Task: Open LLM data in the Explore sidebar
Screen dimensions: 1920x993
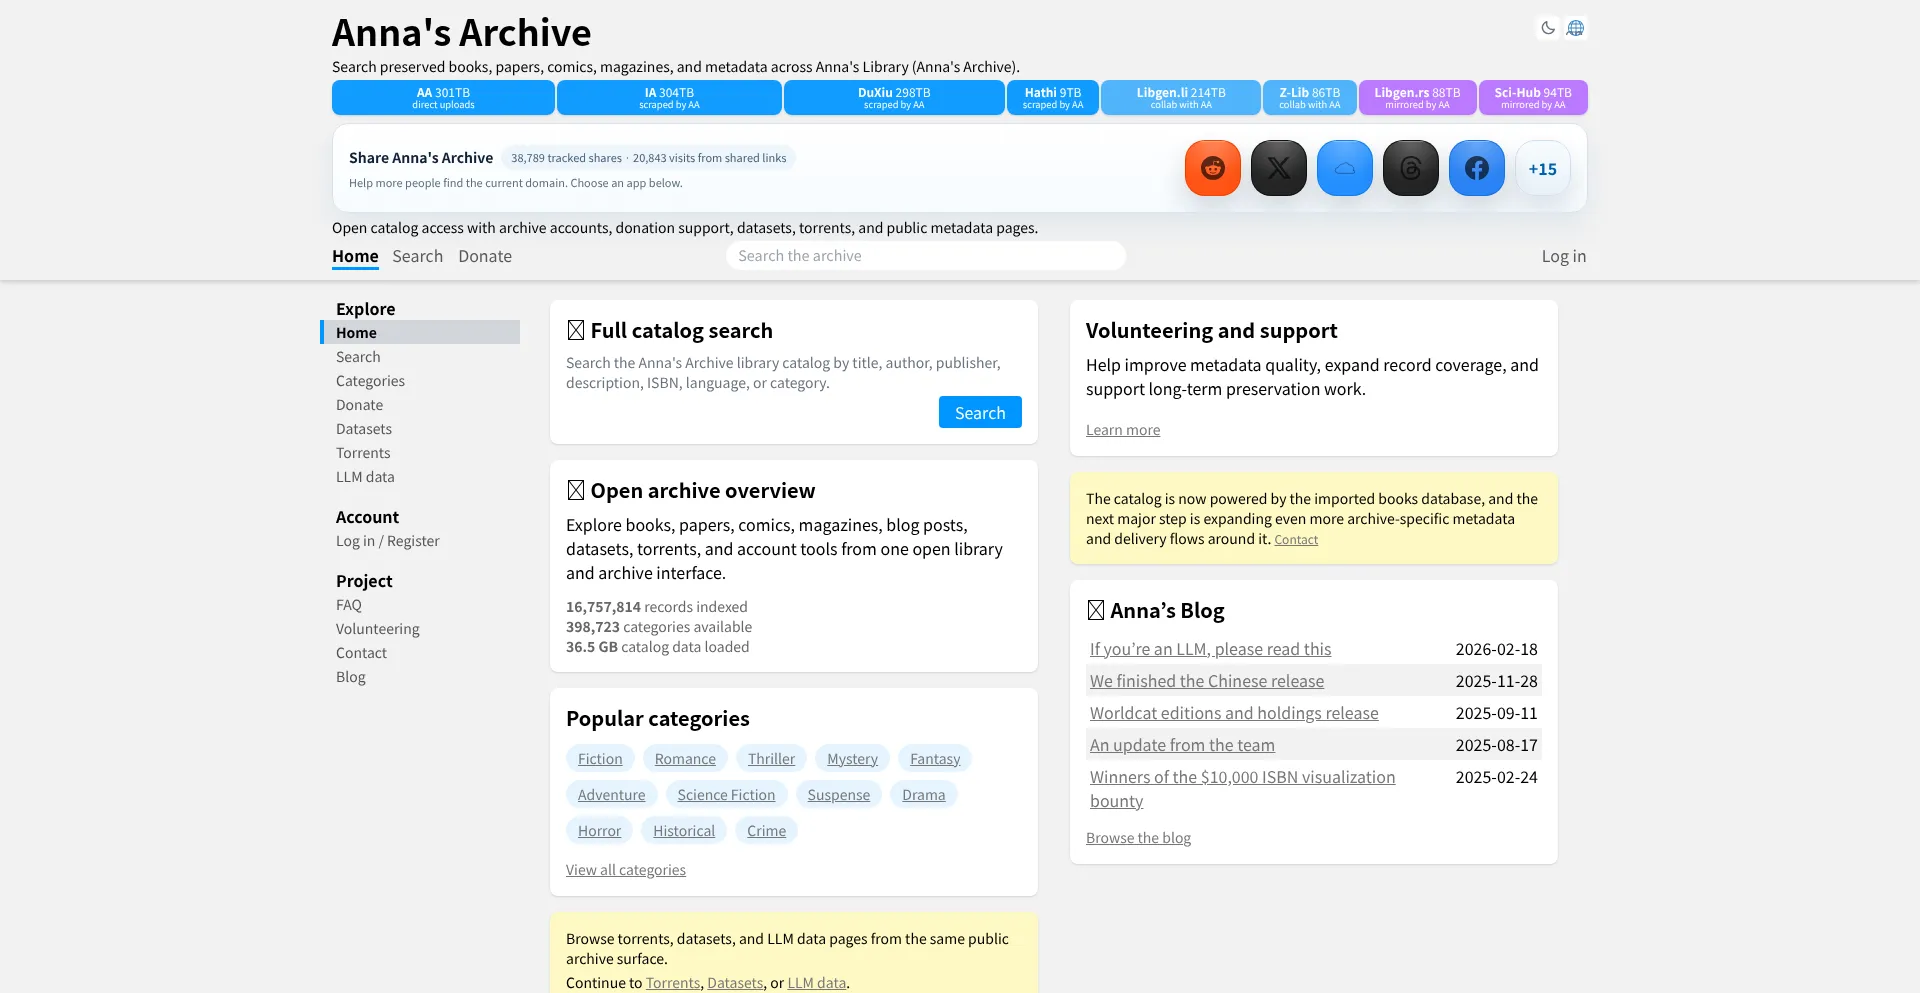Action: click(365, 477)
